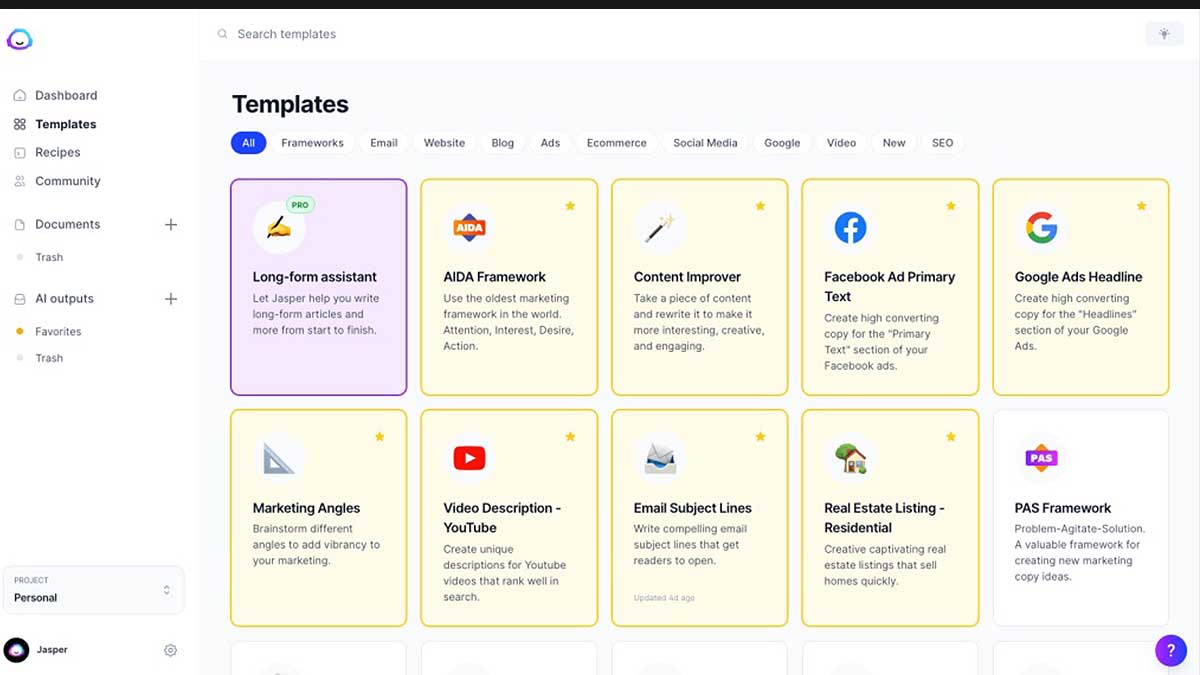Expand the Documents section in sidebar
Screen dimensions: 1200x675
(x=68, y=225)
